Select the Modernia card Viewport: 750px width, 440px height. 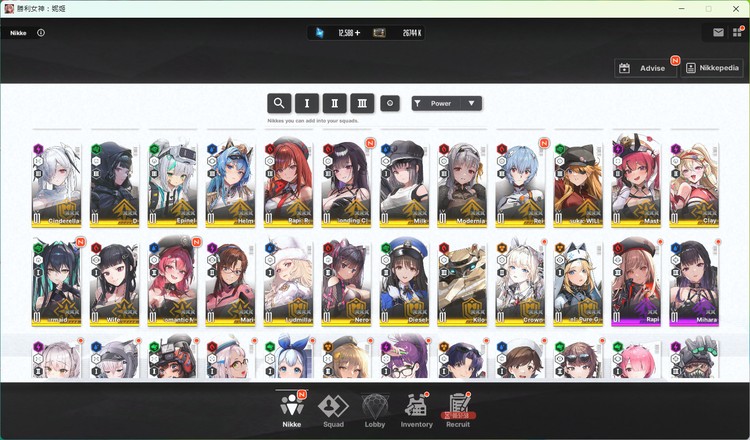click(x=462, y=184)
